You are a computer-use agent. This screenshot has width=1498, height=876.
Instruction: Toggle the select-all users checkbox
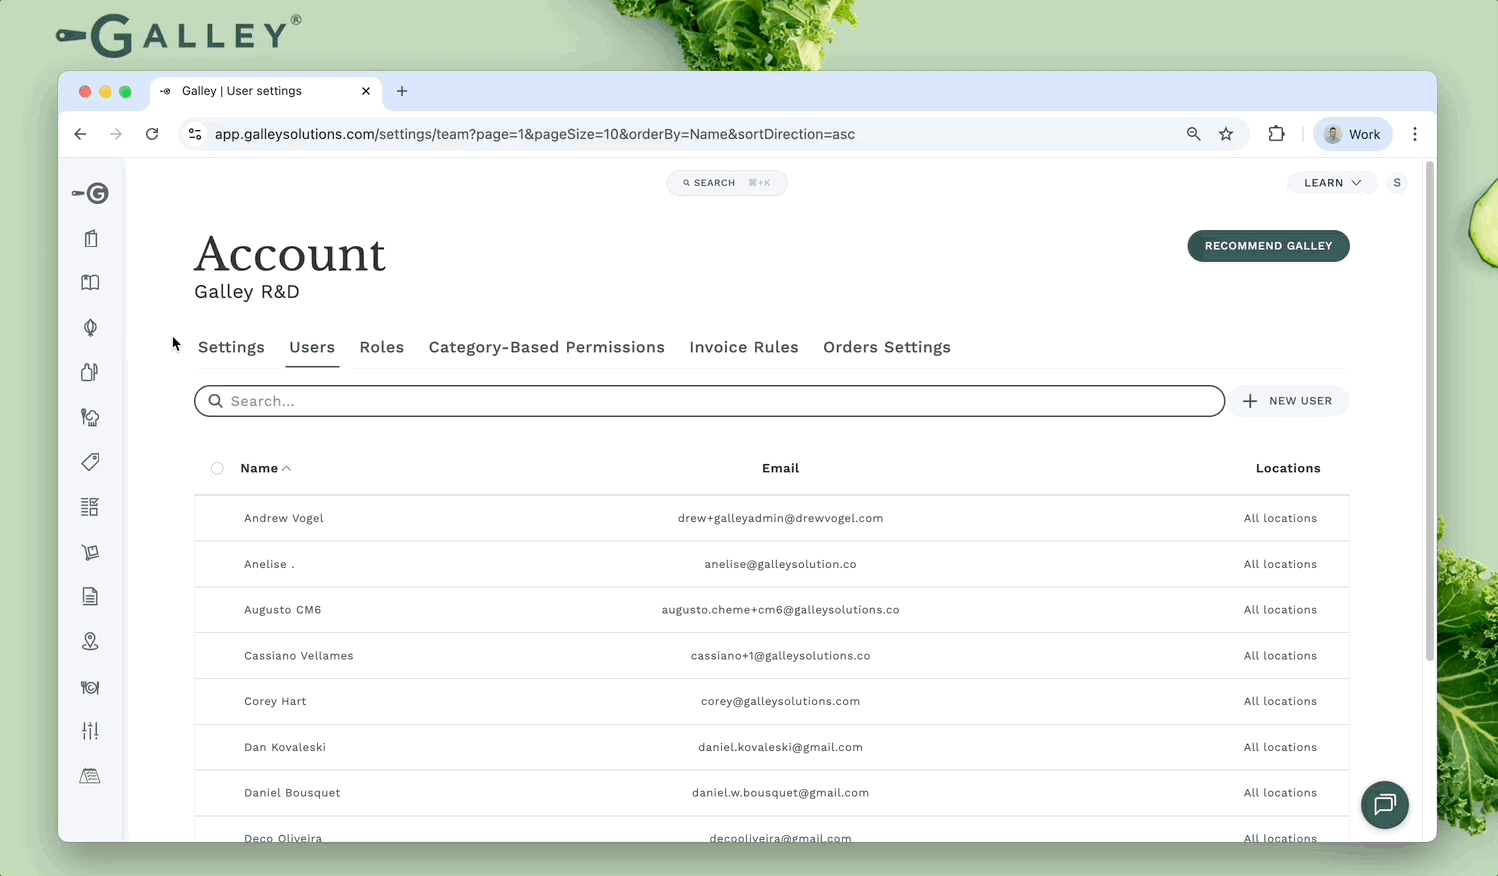[x=217, y=468]
